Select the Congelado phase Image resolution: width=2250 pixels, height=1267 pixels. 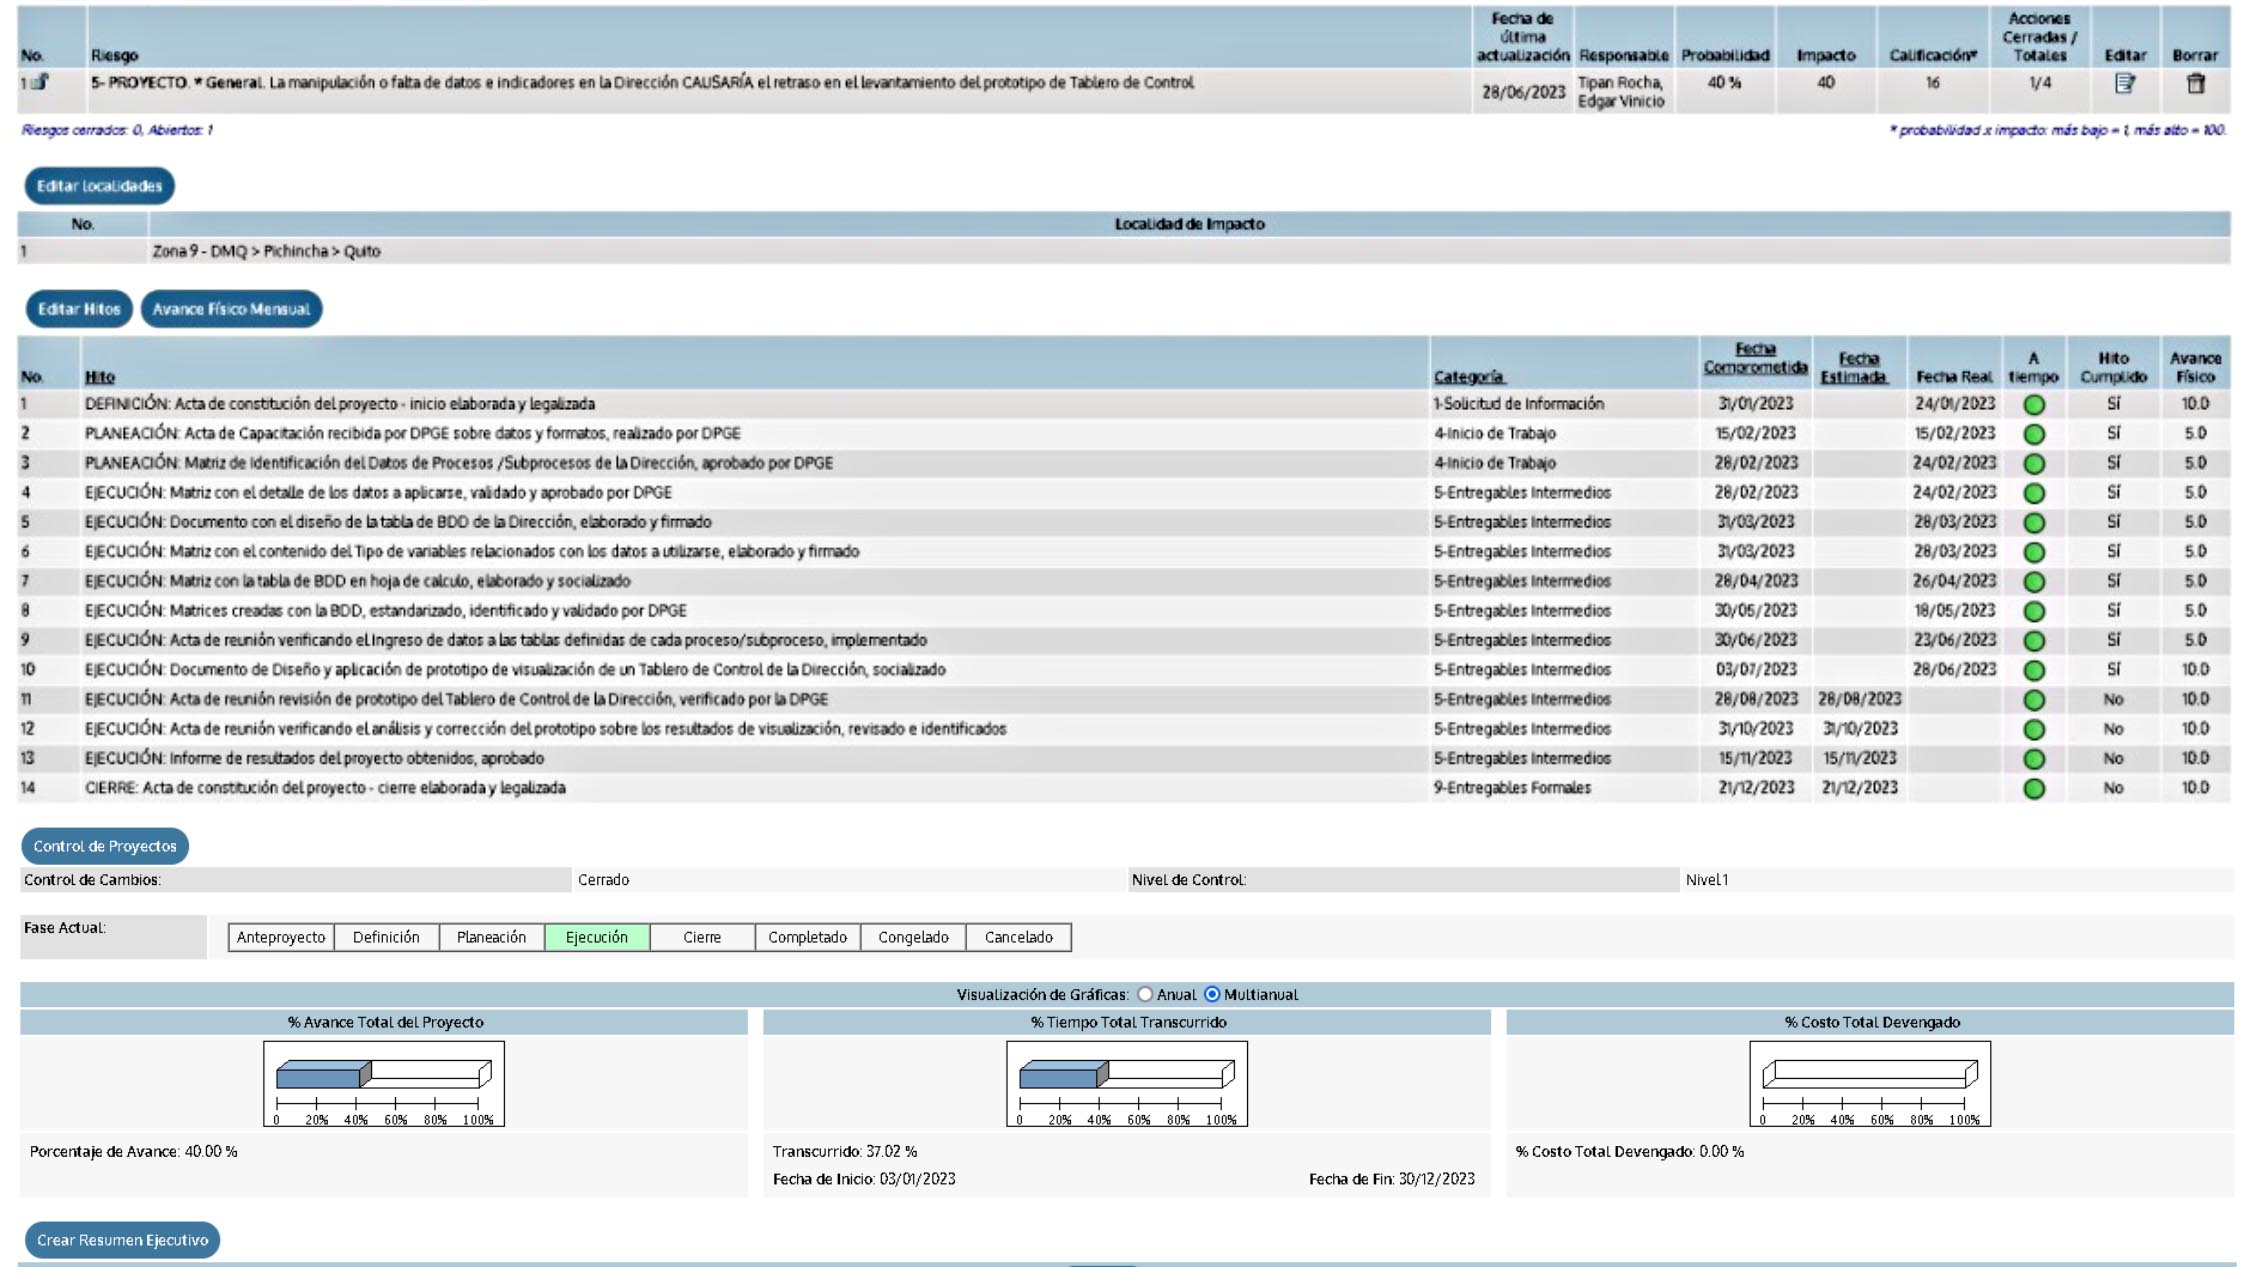click(x=913, y=937)
